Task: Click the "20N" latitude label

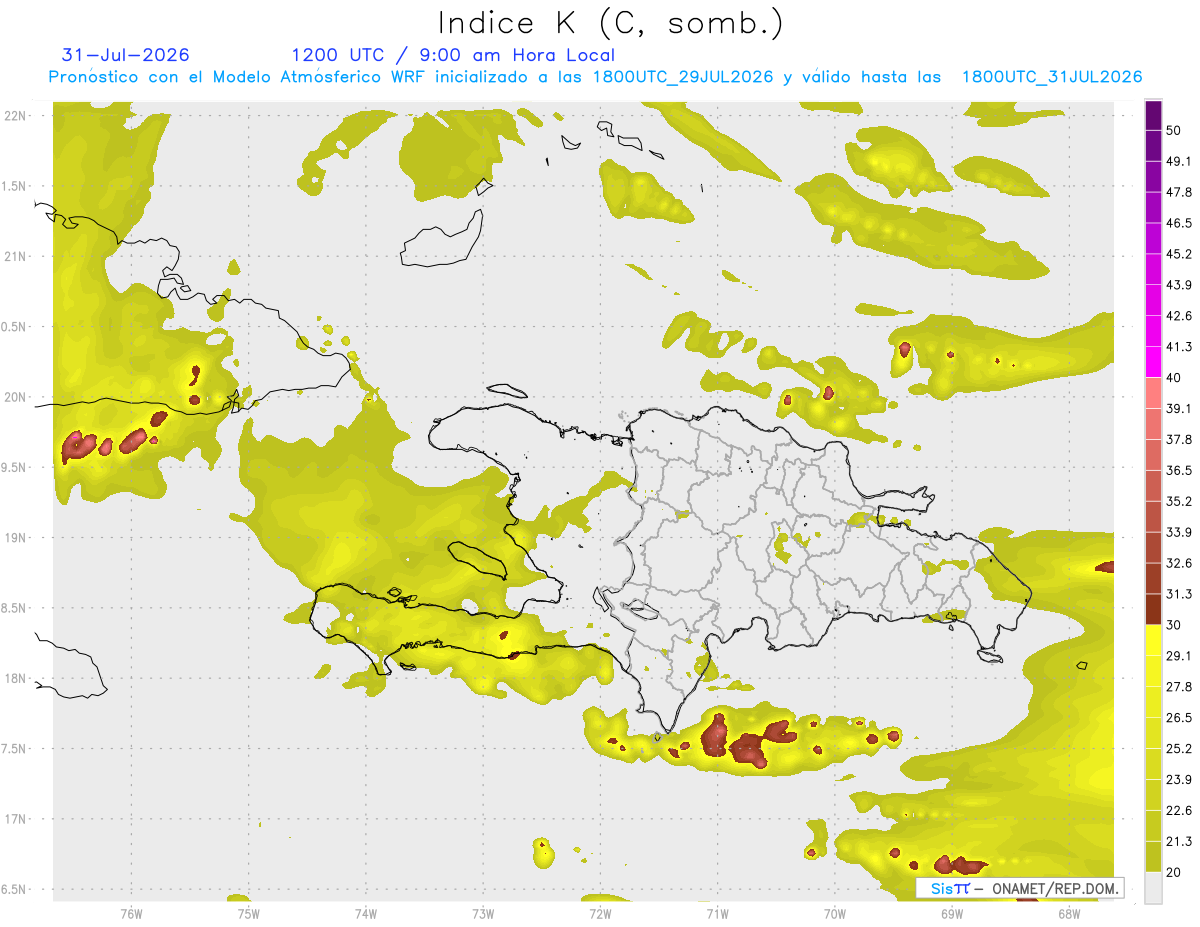Action: coord(16,397)
